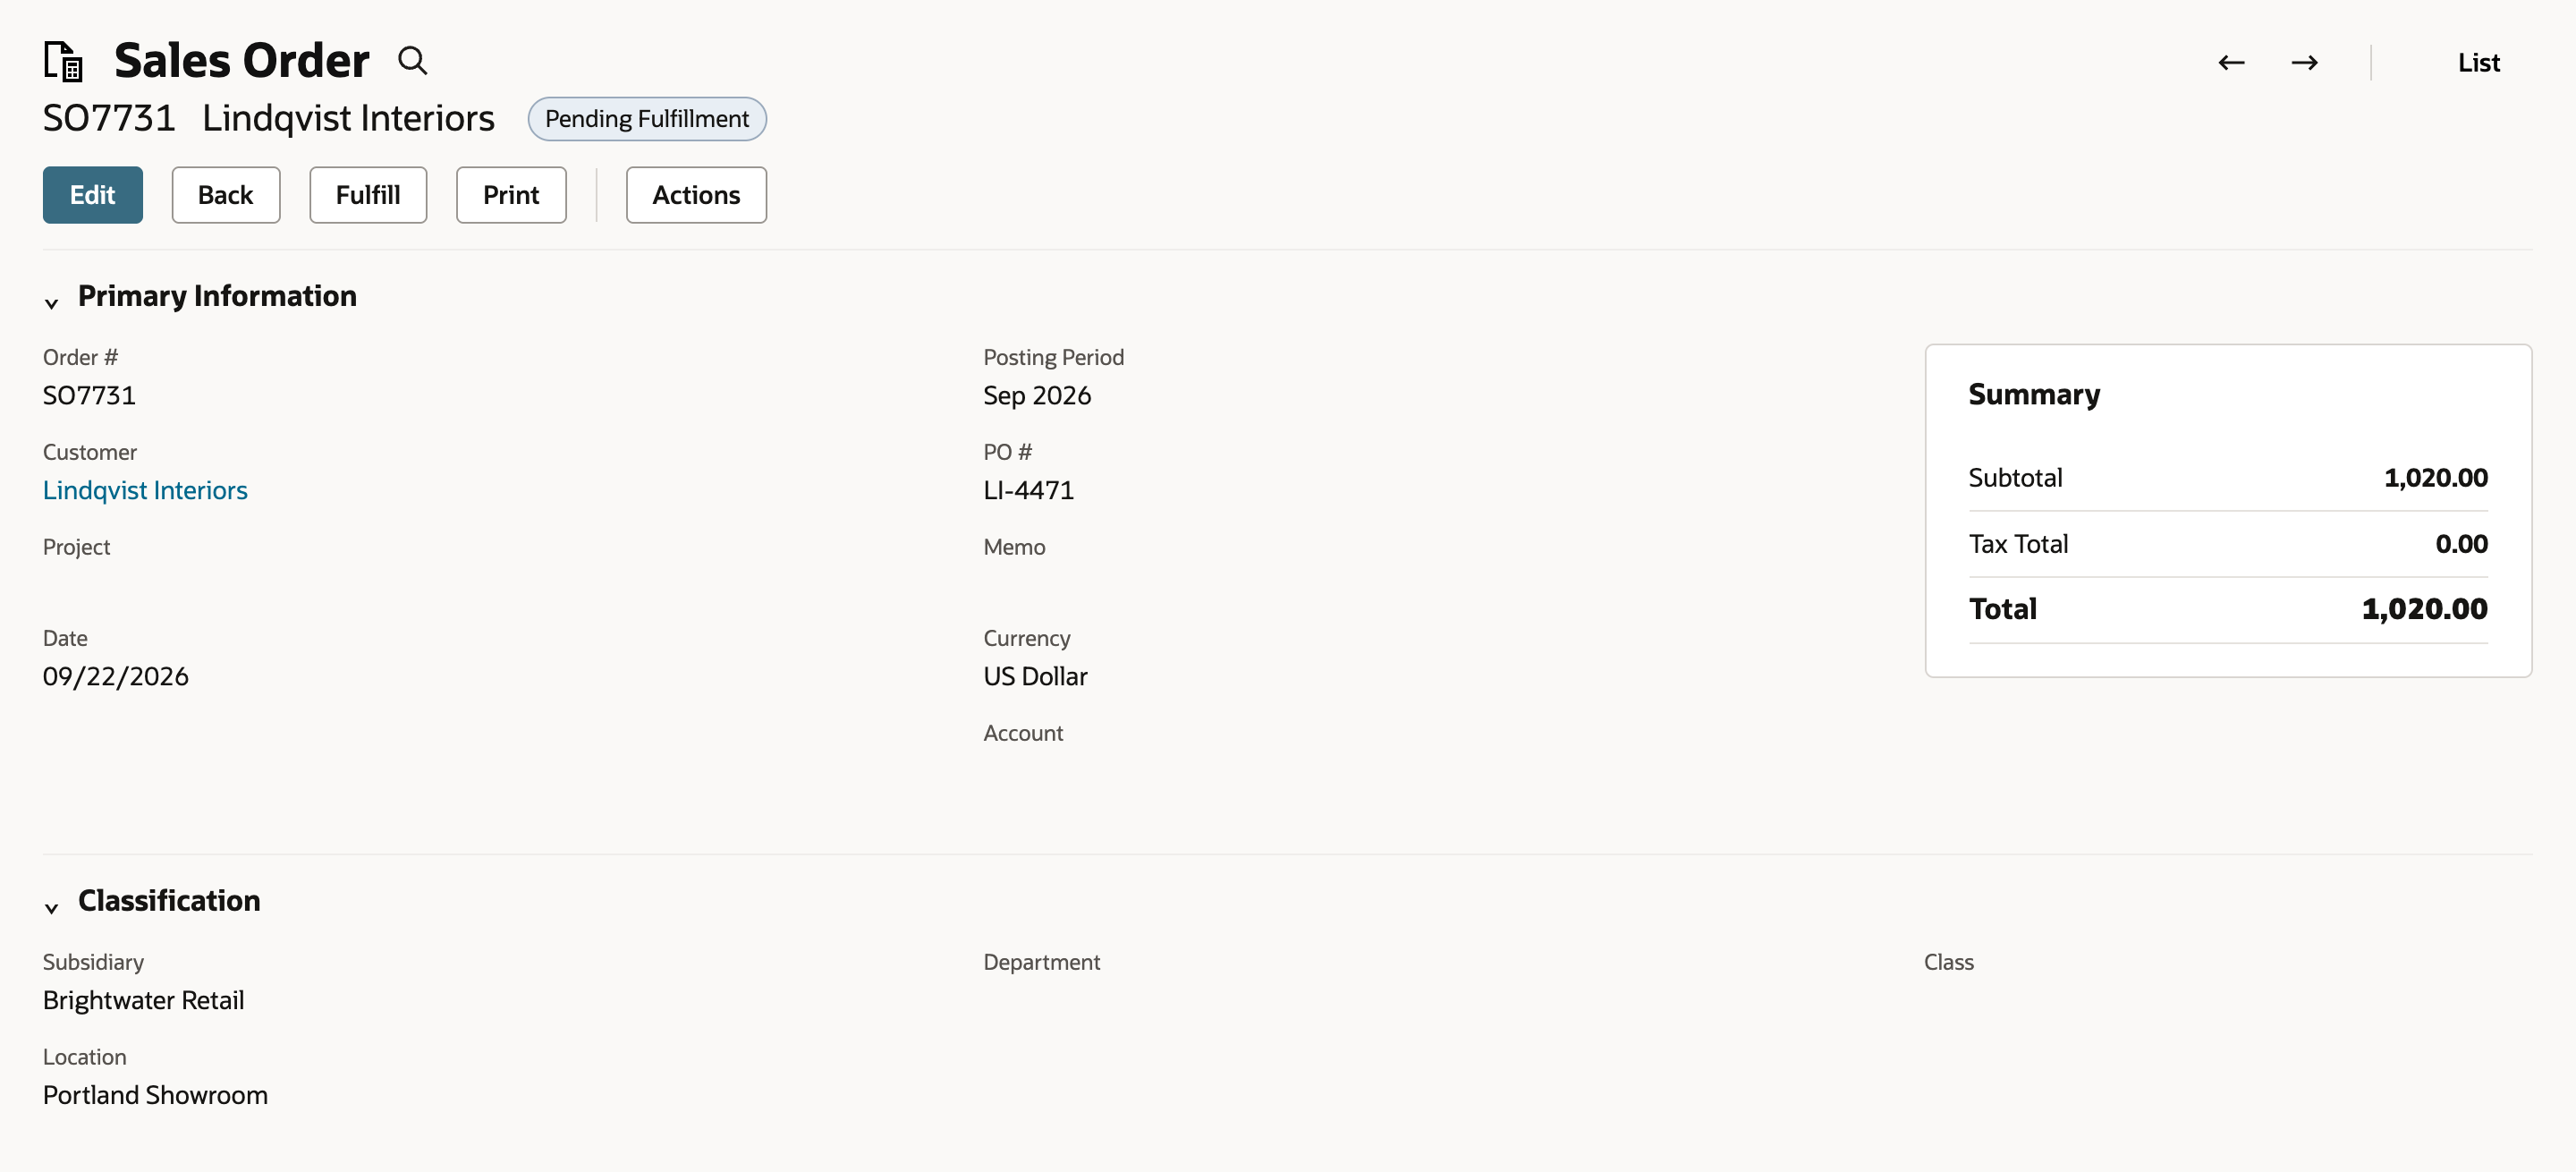Select the Currency value US Dollar
Viewport: 2576px width, 1172px height.
[x=1035, y=676]
